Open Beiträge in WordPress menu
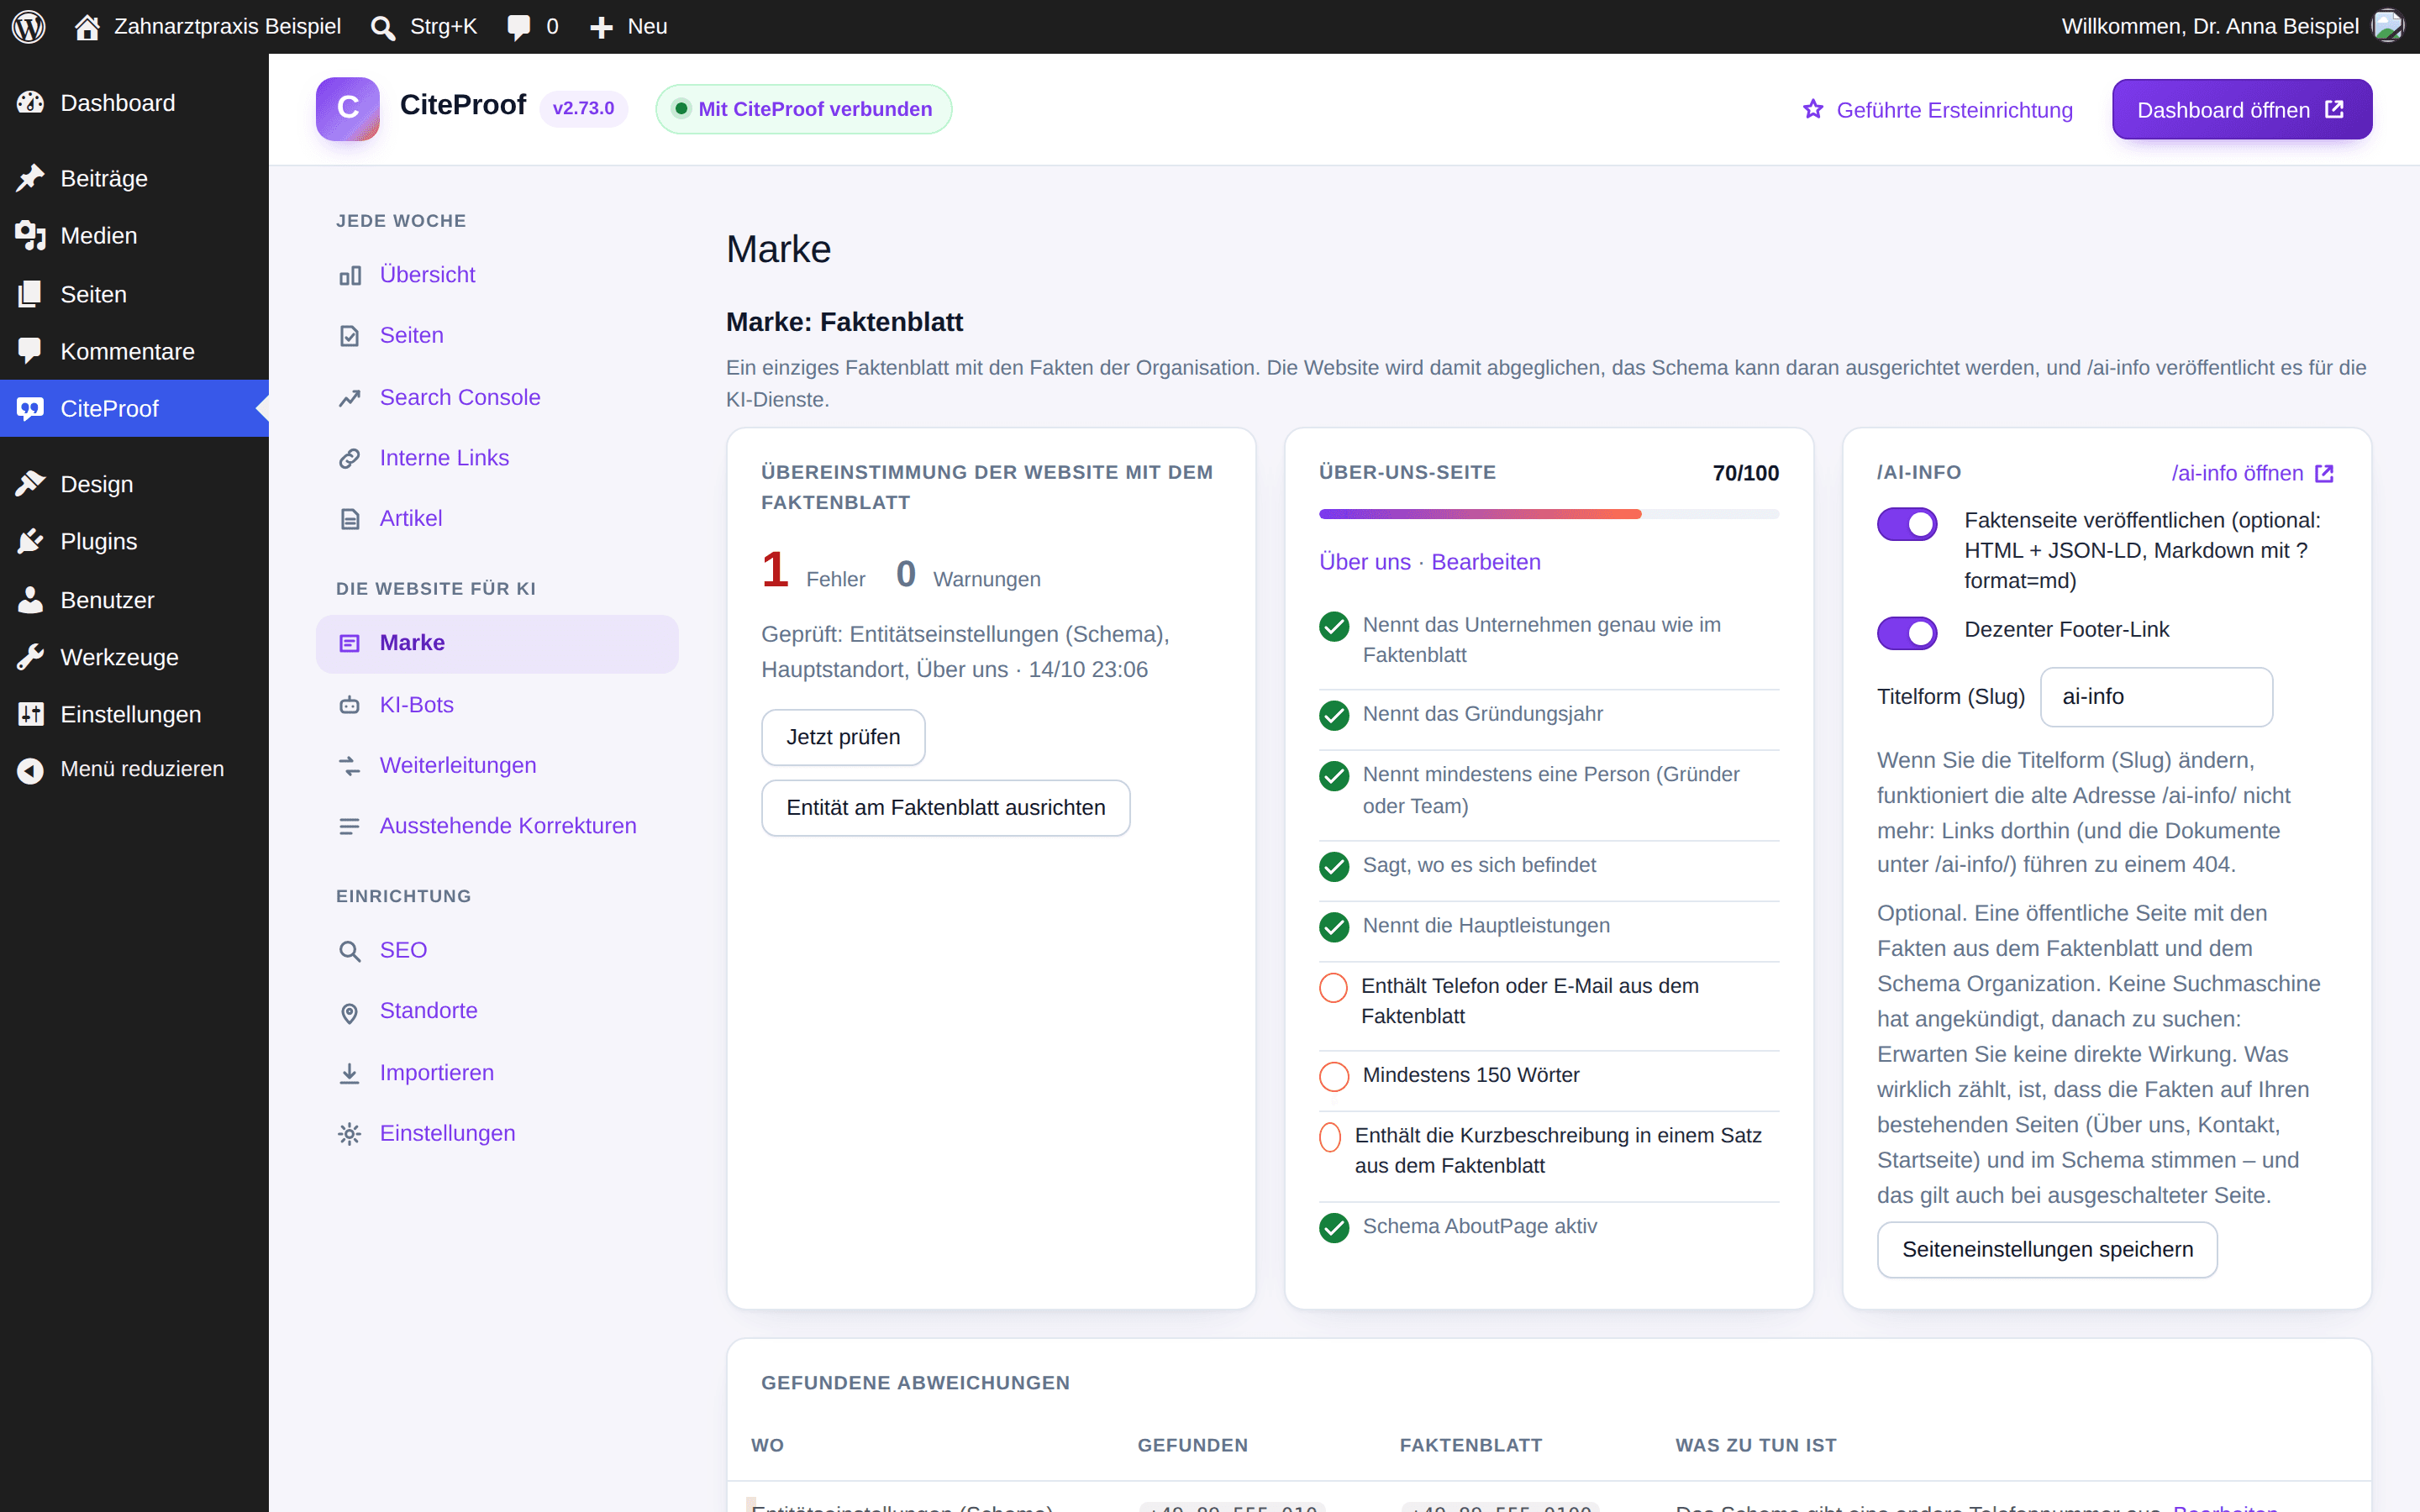The height and width of the screenshot is (1512, 2420). pyautogui.click(x=134, y=178)
